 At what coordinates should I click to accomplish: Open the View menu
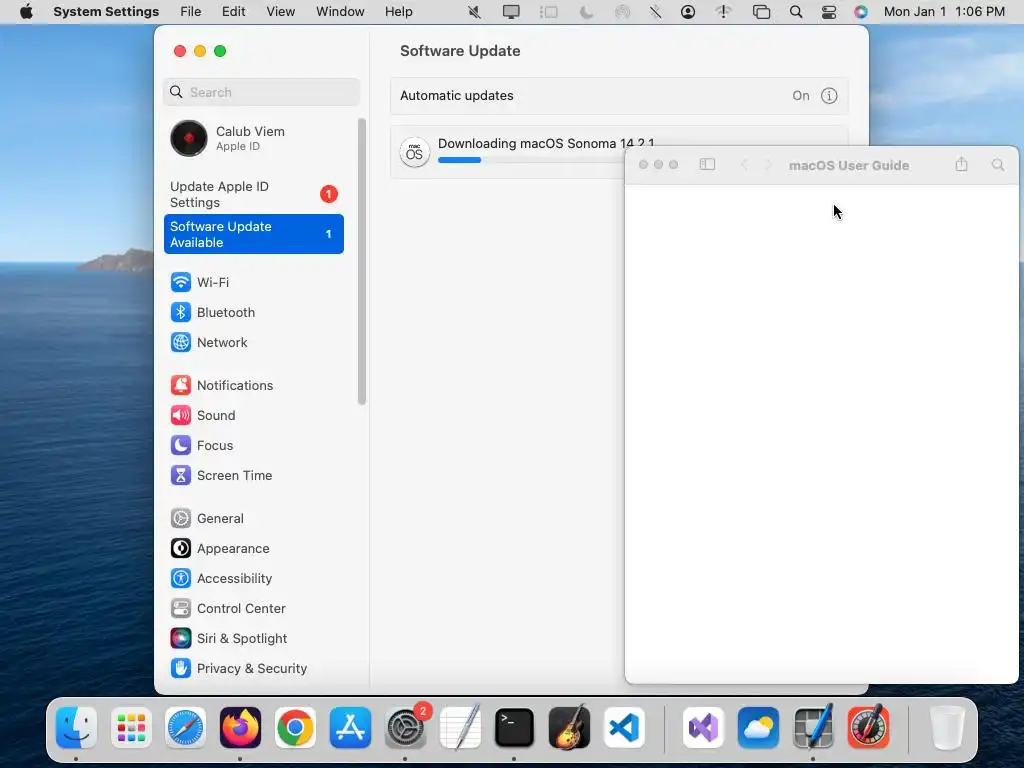(281, 12)
